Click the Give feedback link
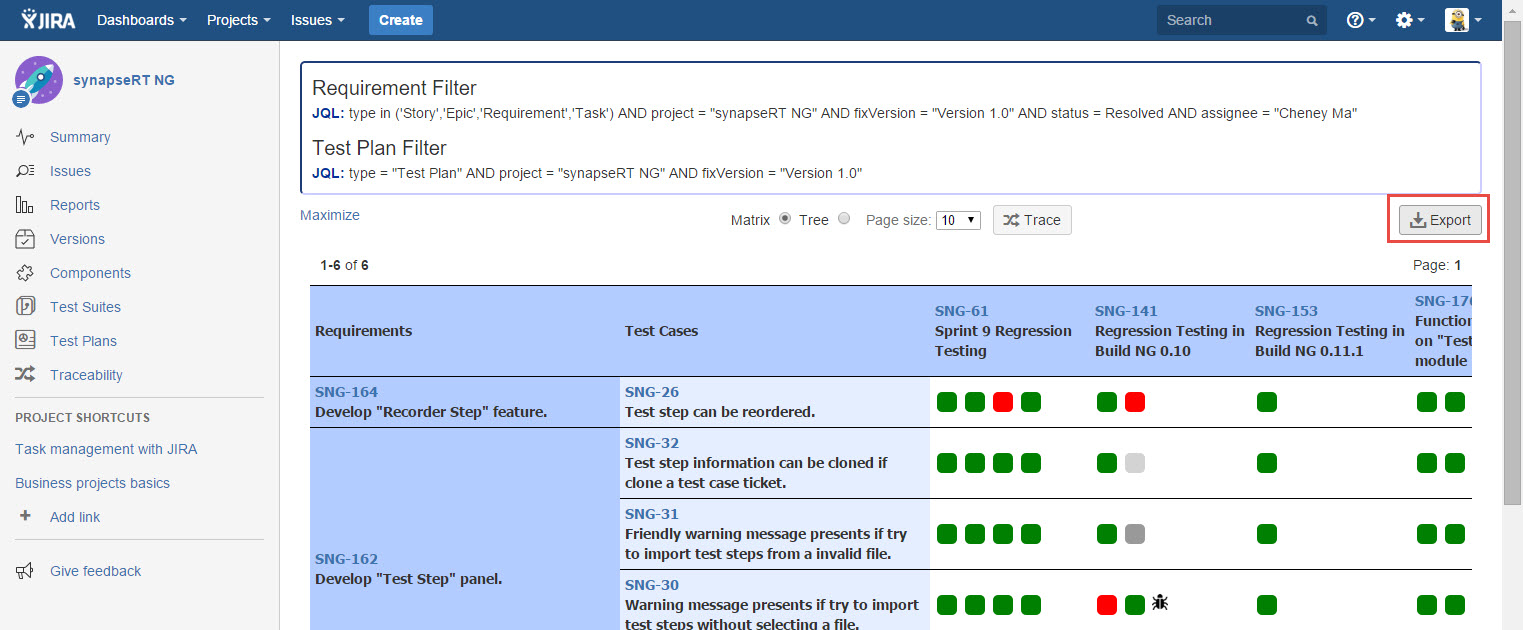The width and height of the screenshot is (1523, 630). pos(95,571)
